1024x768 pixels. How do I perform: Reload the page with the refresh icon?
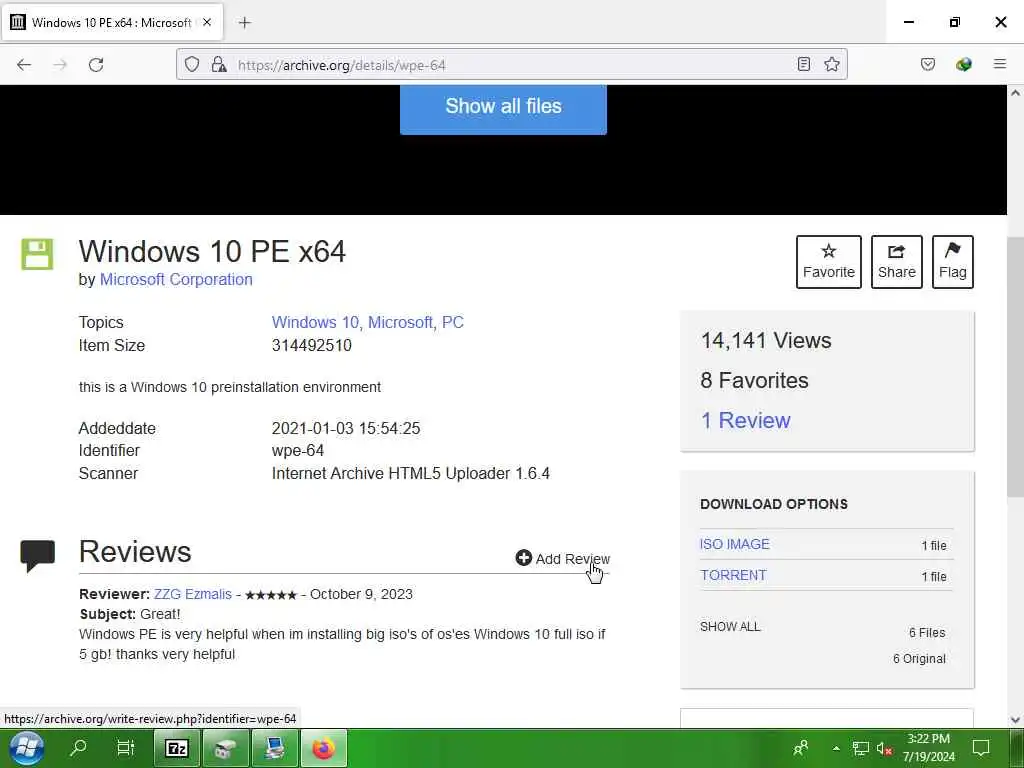[96, 65]
